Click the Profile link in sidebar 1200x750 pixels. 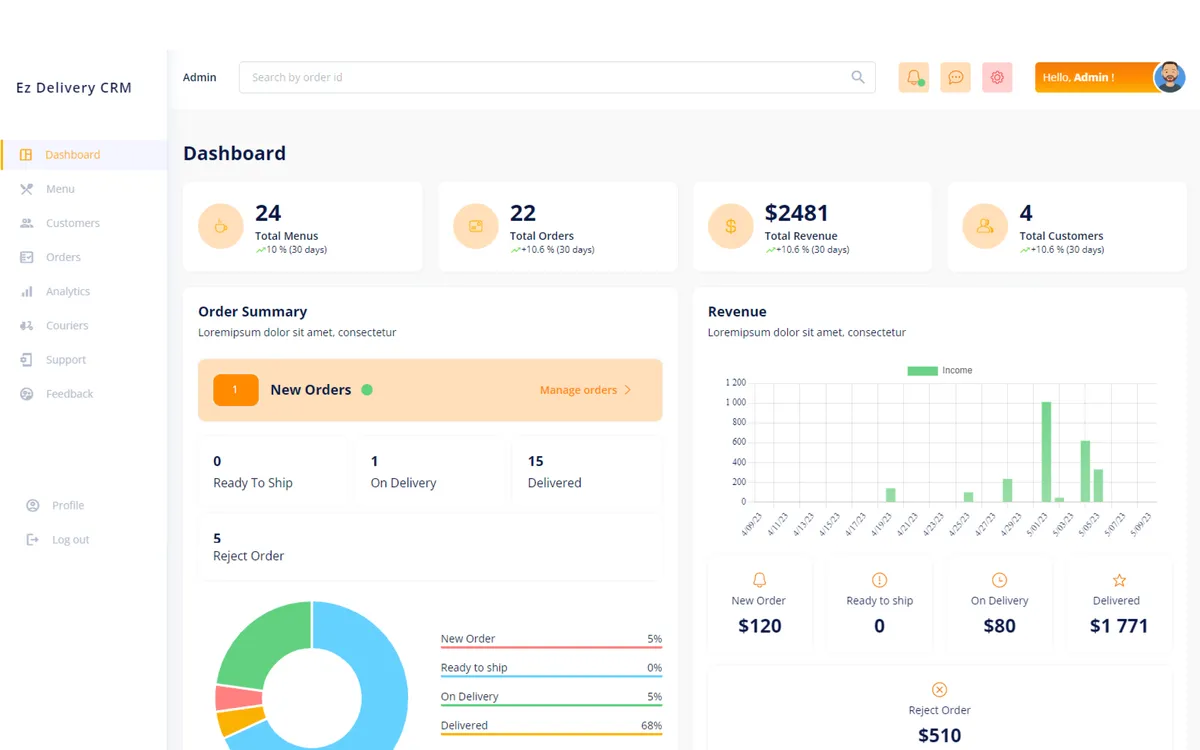tap(68, 506)
